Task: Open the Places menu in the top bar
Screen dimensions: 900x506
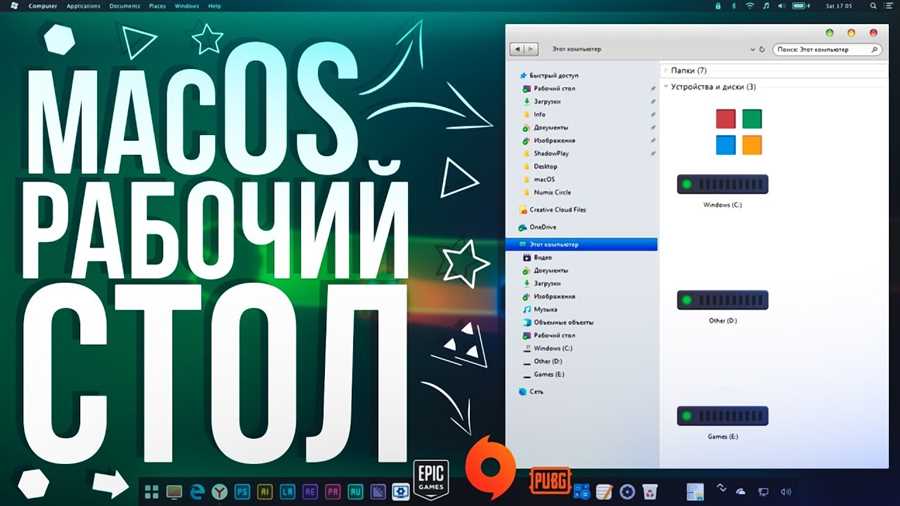Action: pyautogui.click(x=157, y=6)
